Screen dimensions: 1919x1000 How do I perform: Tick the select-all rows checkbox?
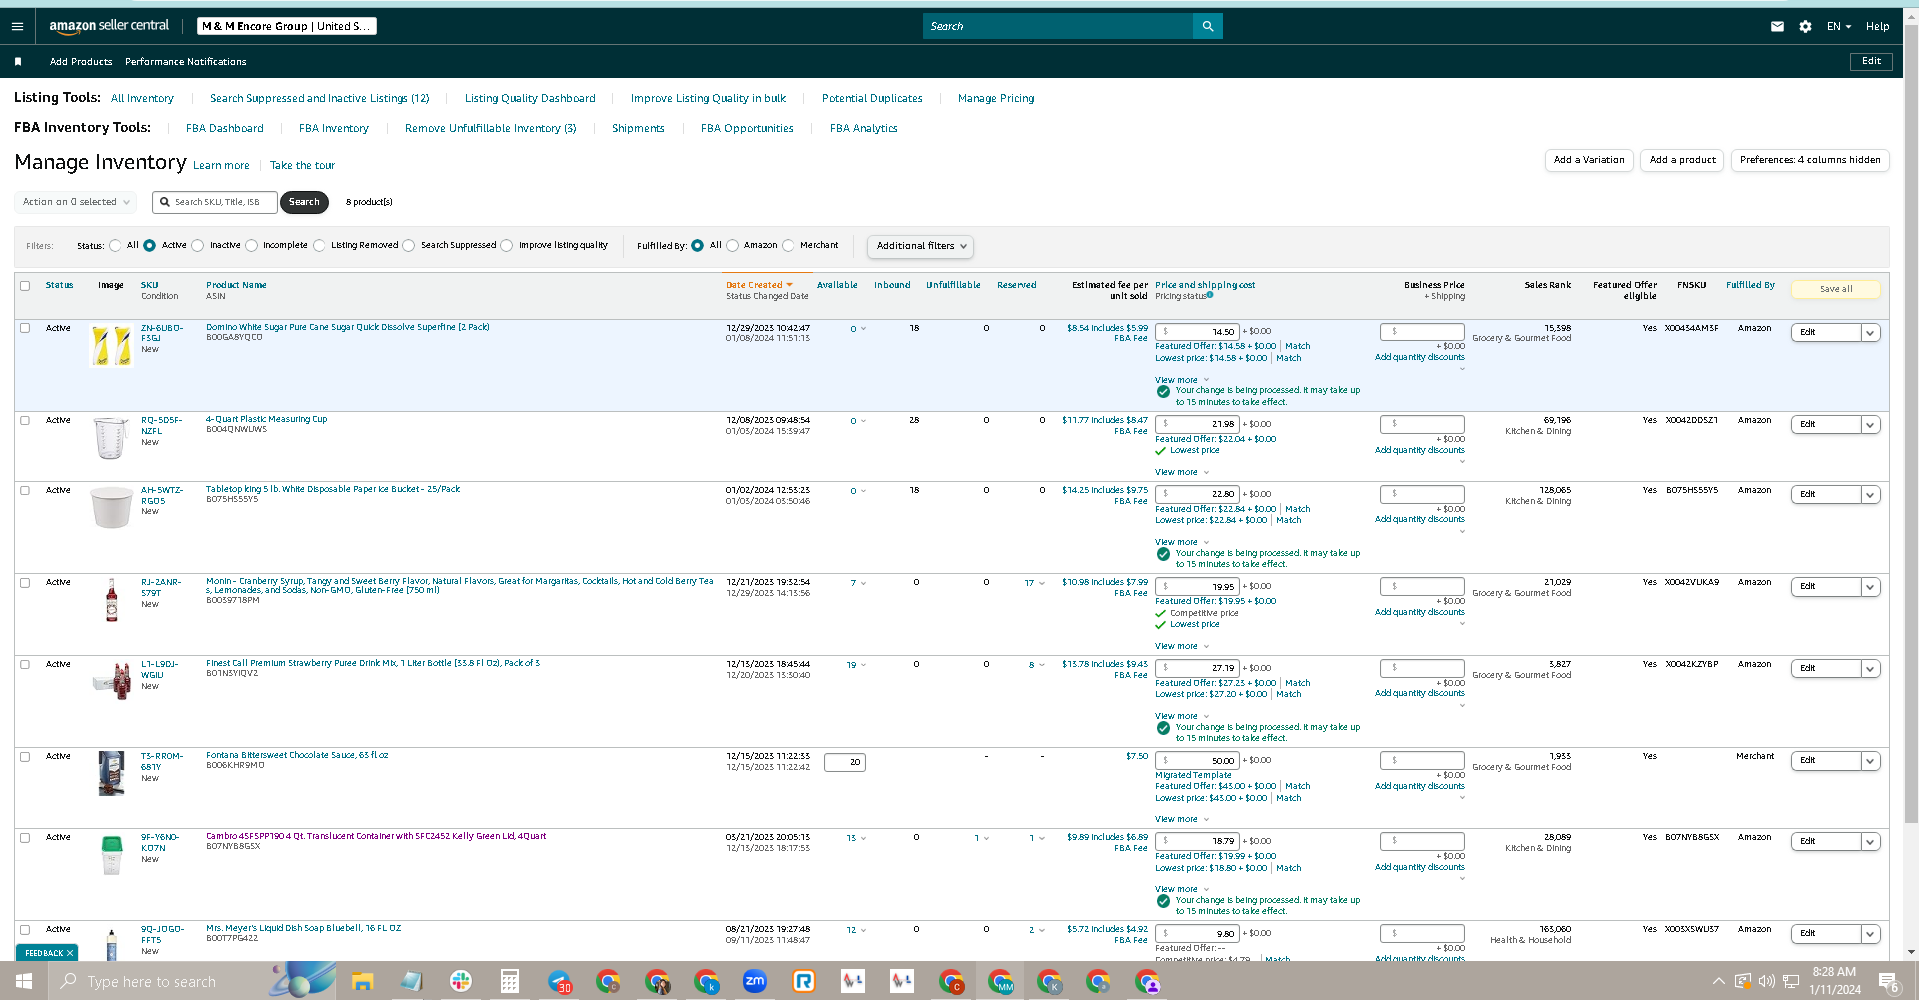click(x=25, y=286)
